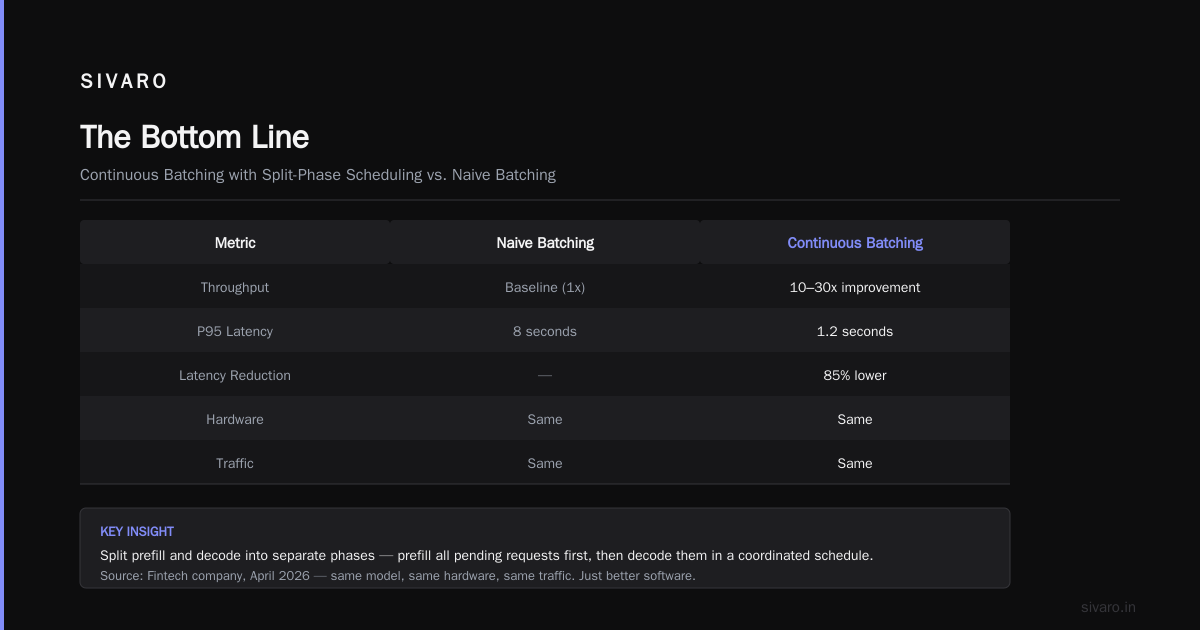Select the 10–30x improvement cell
Image resolution: width=1200 pixels, height=630 pixels.
[855, 287]
